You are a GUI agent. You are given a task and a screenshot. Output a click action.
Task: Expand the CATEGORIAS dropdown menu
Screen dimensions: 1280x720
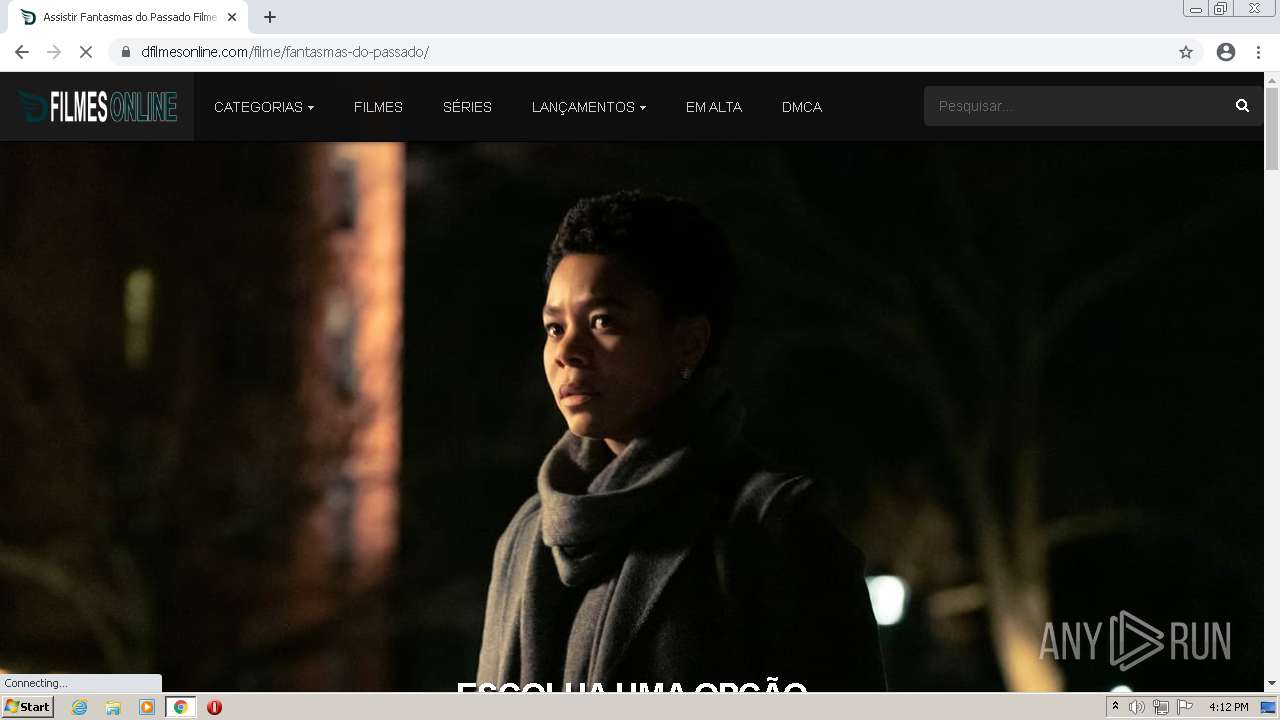click(x=264, y=107)
